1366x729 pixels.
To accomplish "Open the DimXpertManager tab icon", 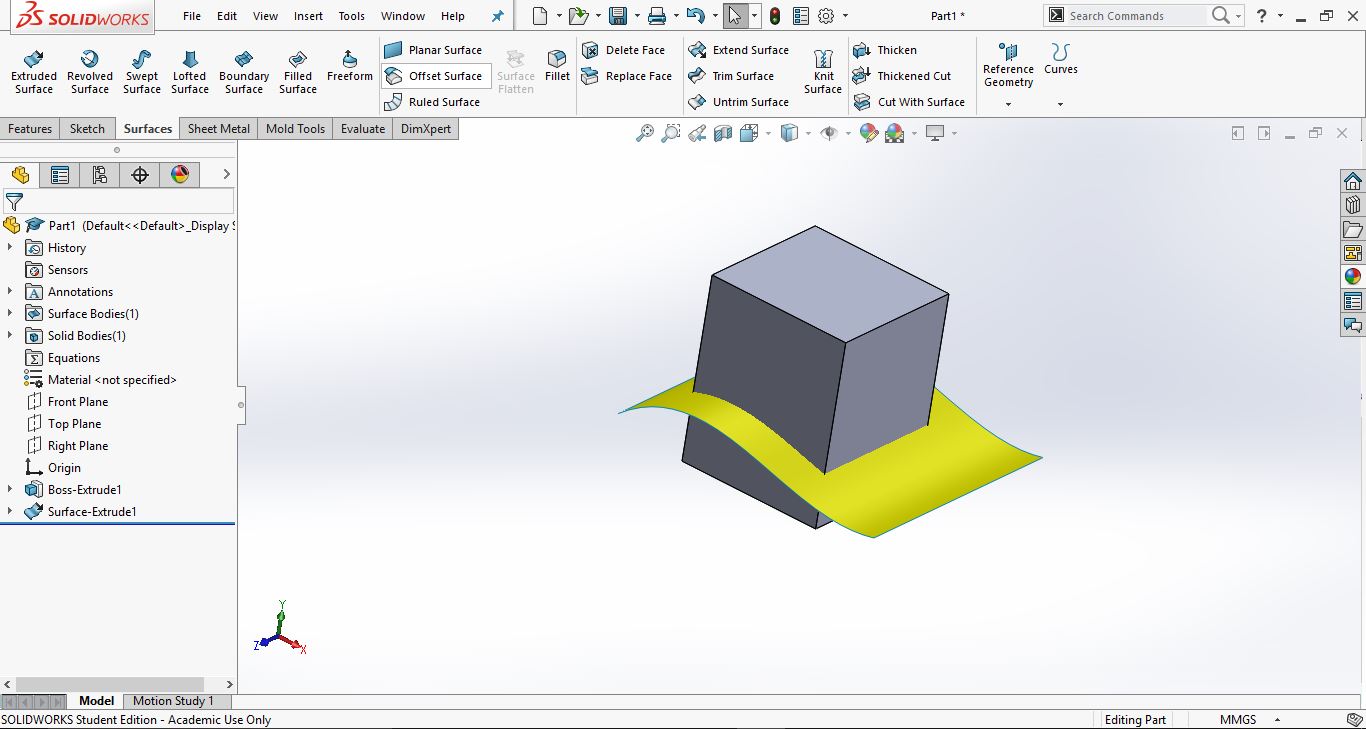I will pos(140,175).
